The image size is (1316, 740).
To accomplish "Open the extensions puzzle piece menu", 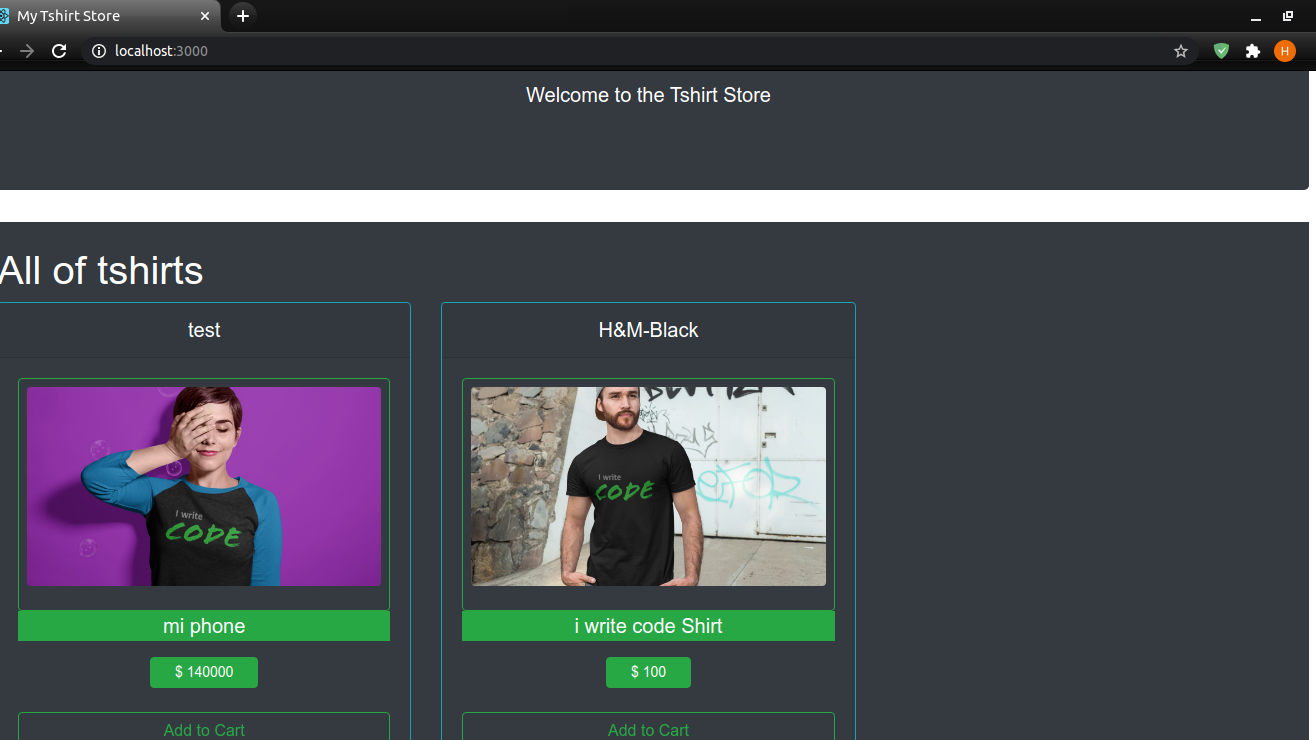I will [x=1253, y=51].
